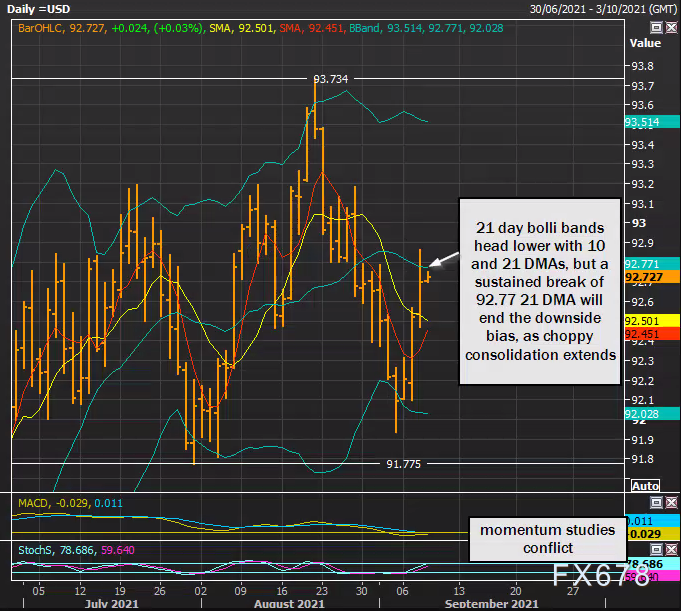The height and width of the screenshot is (611, 681).
Task: Close the main price chart panel
Action: [x=670, y=29]
